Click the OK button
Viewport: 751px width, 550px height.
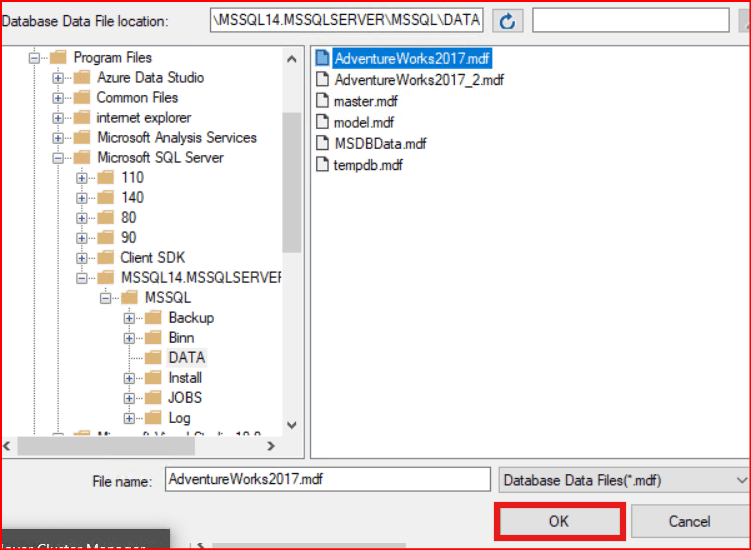tap(559, 521)
